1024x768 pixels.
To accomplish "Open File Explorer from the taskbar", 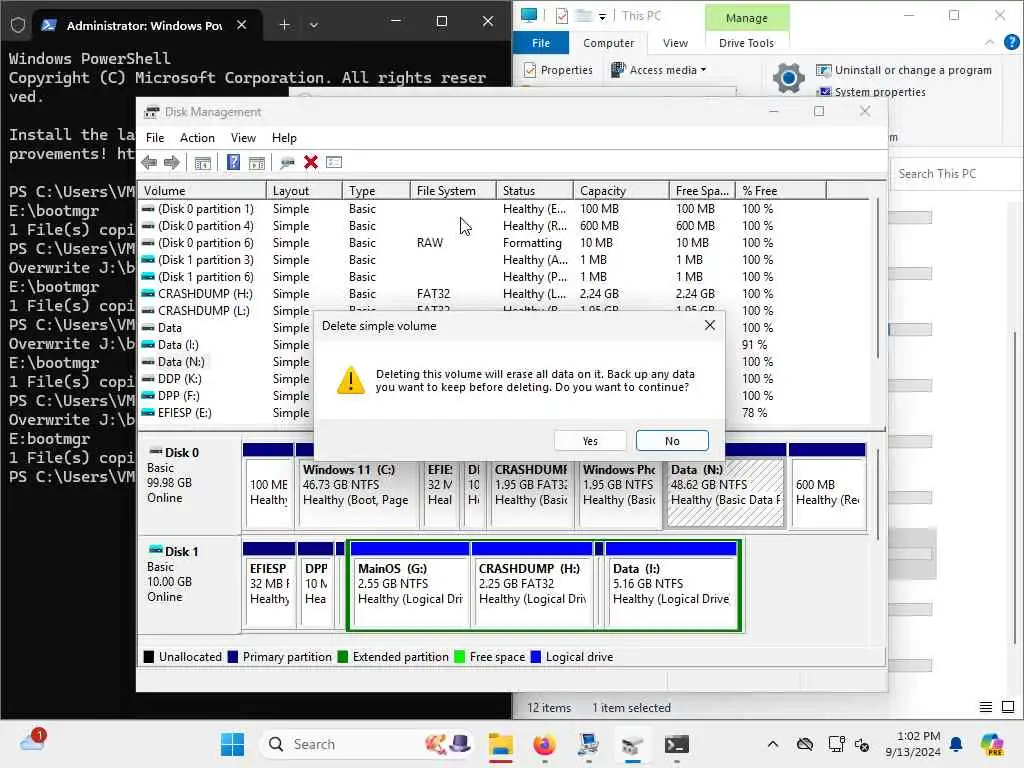I will (501, 744).
